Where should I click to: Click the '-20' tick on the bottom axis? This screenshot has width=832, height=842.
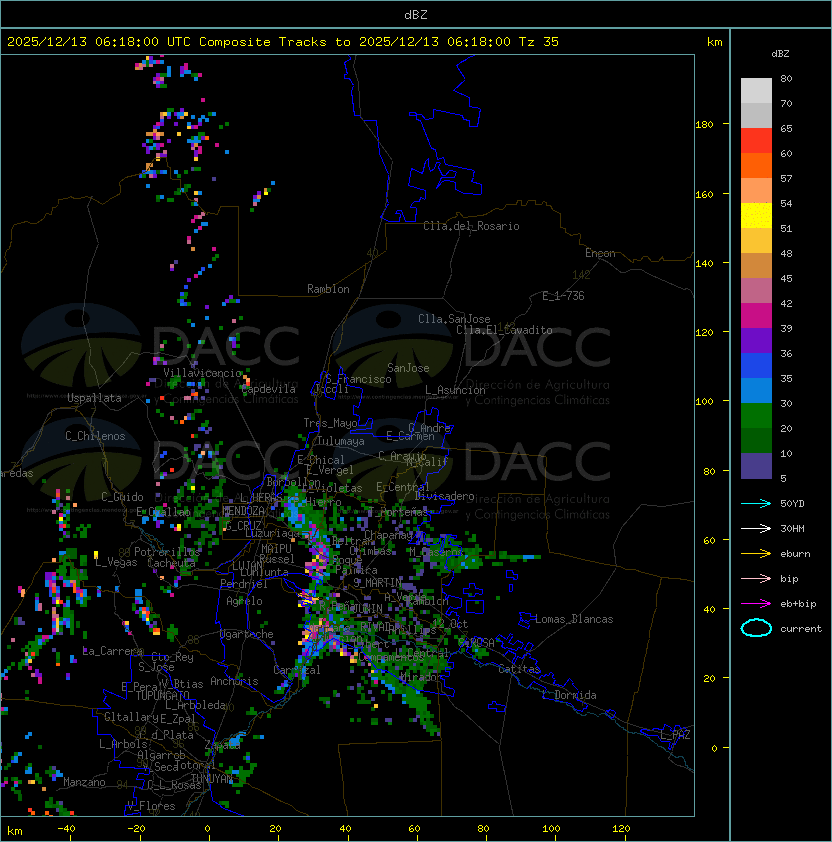tap(136, 829)
